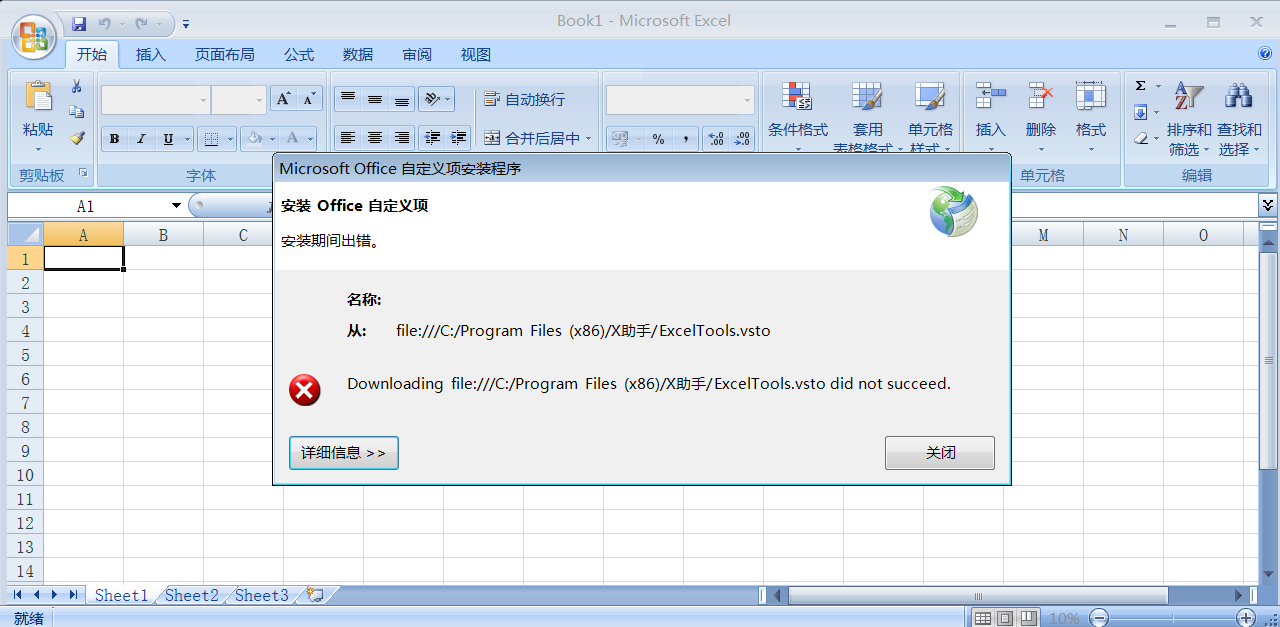
Task: Open the 剪贴板 pane dialog launcher
Action: pos(83,174)
